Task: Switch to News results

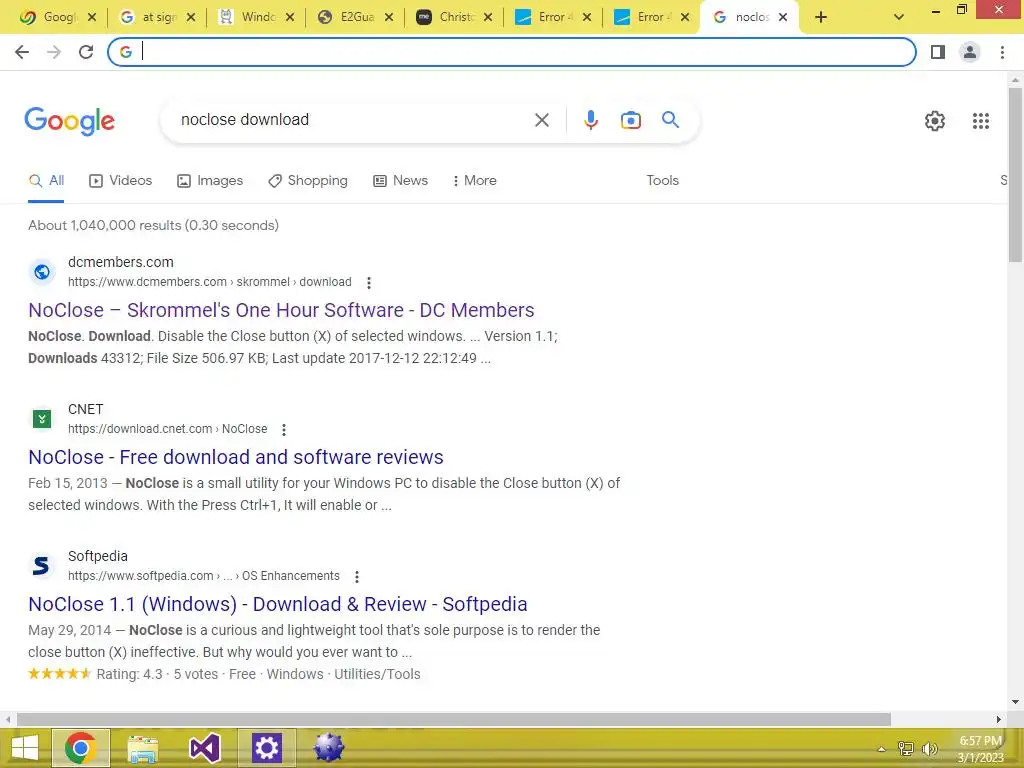Action: click(400, 181)
